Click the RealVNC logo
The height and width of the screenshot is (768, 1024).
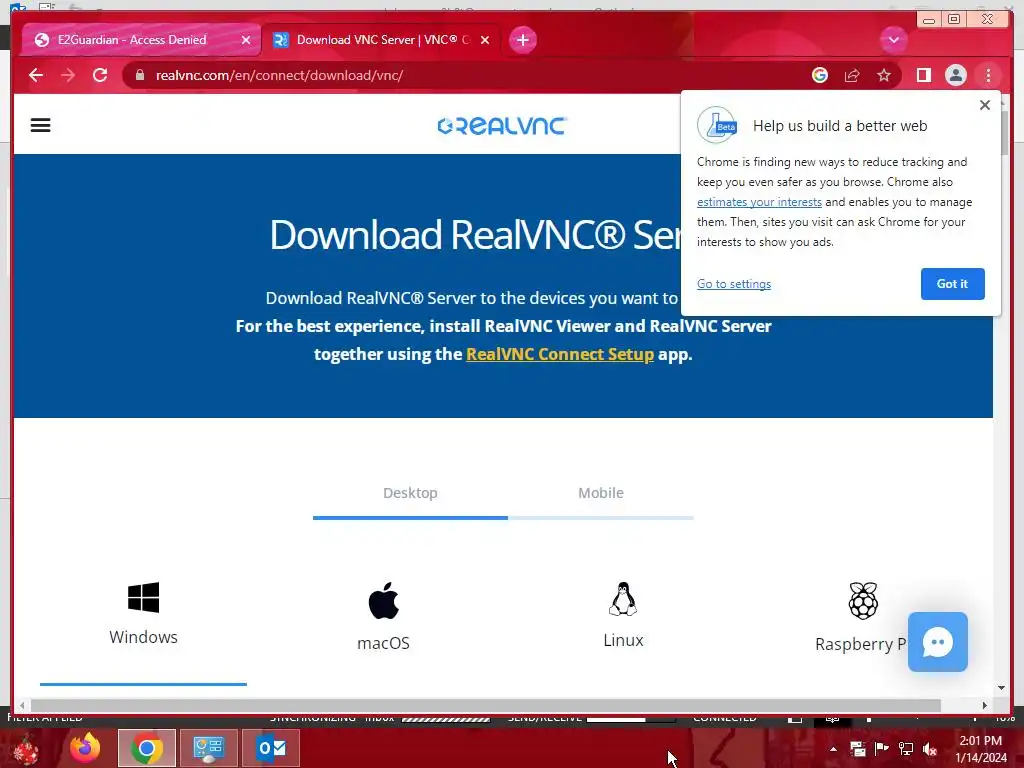pyautogui.click(x=502, y=125)
